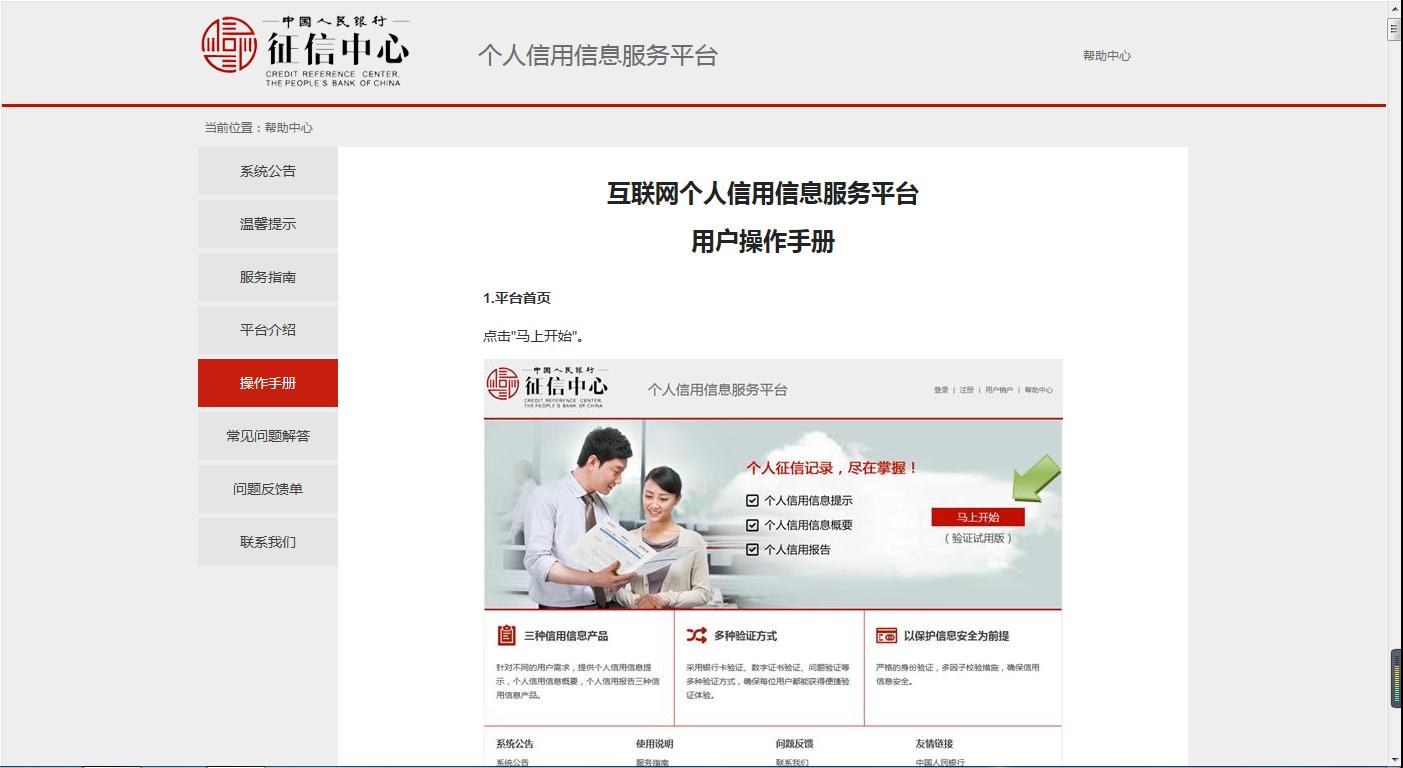Open the 系统公告 sidebar tab
Viewport: 1403px width, 768px height.
268,171
